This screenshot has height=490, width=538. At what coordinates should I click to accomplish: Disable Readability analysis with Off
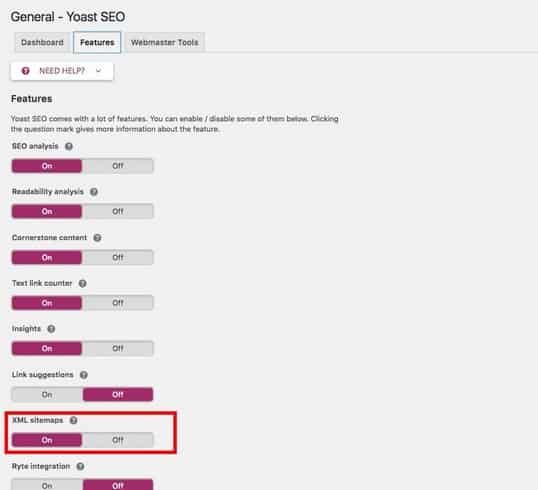coord(118,211)
